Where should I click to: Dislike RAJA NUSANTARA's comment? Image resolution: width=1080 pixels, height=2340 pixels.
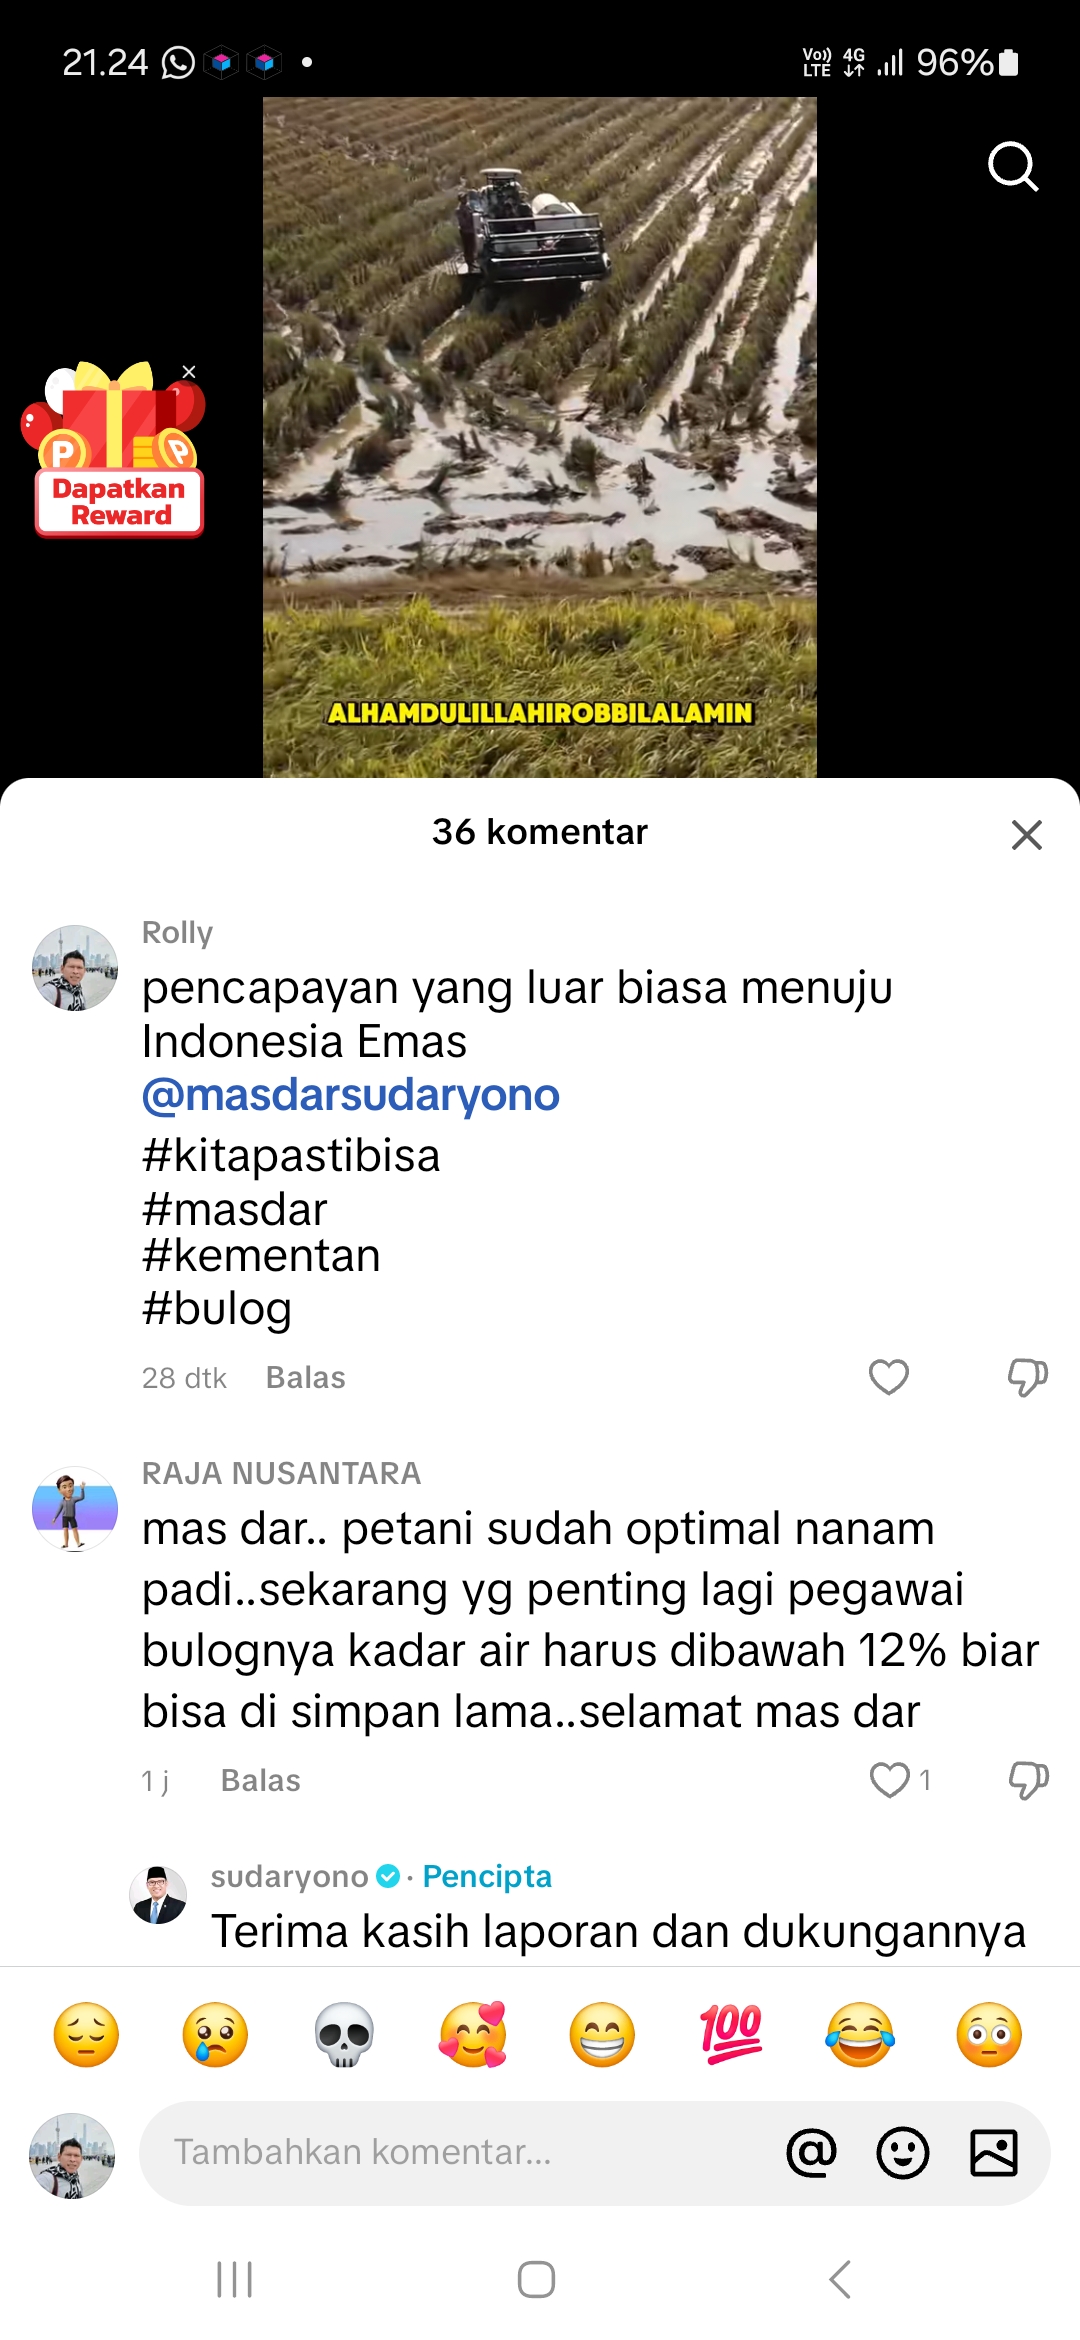coord(1028,1781)
